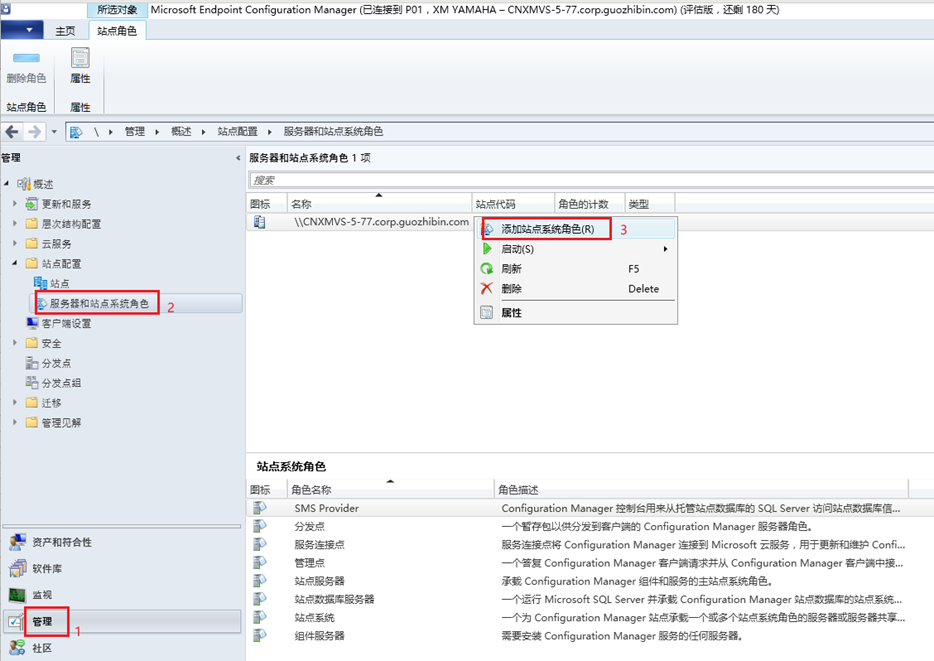Viewport: 934px width, 661px height.
Task: Click the server icon beside CNXMVS-5-77
Action: point(258,221)
